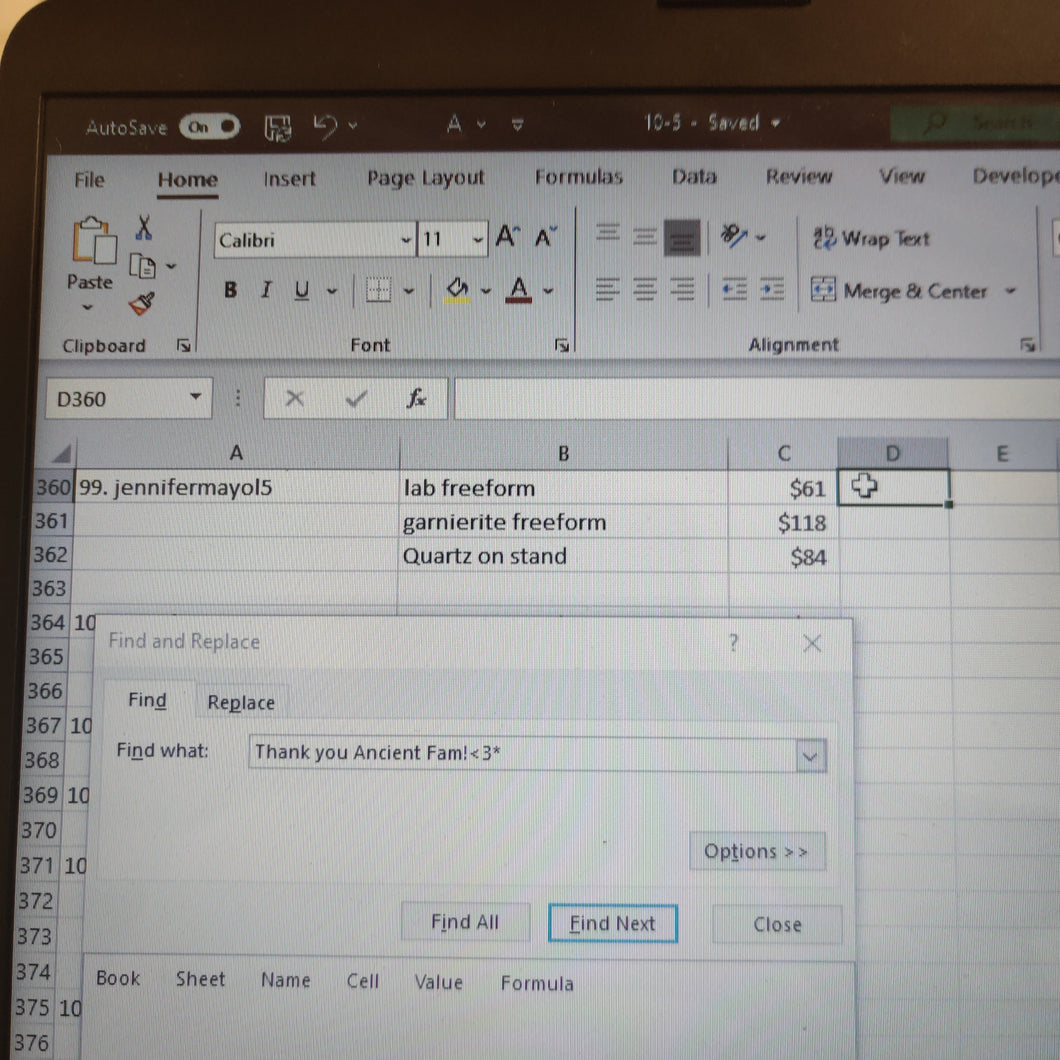Screen dimensions: 1060x1060
Task: Open underline style dropdown arrow
Action: (332, 291)
